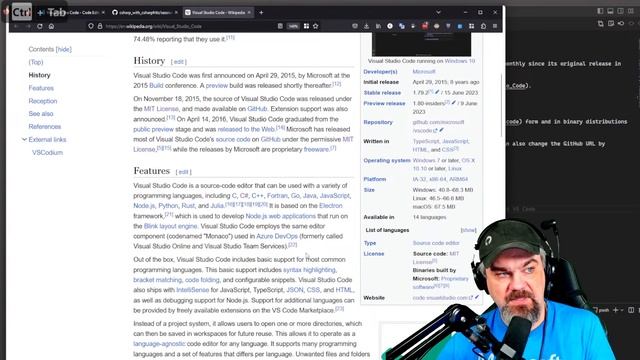640x360 pixels.
Task: Close the GitHub browser tab
Action: [x=176, y=13]
